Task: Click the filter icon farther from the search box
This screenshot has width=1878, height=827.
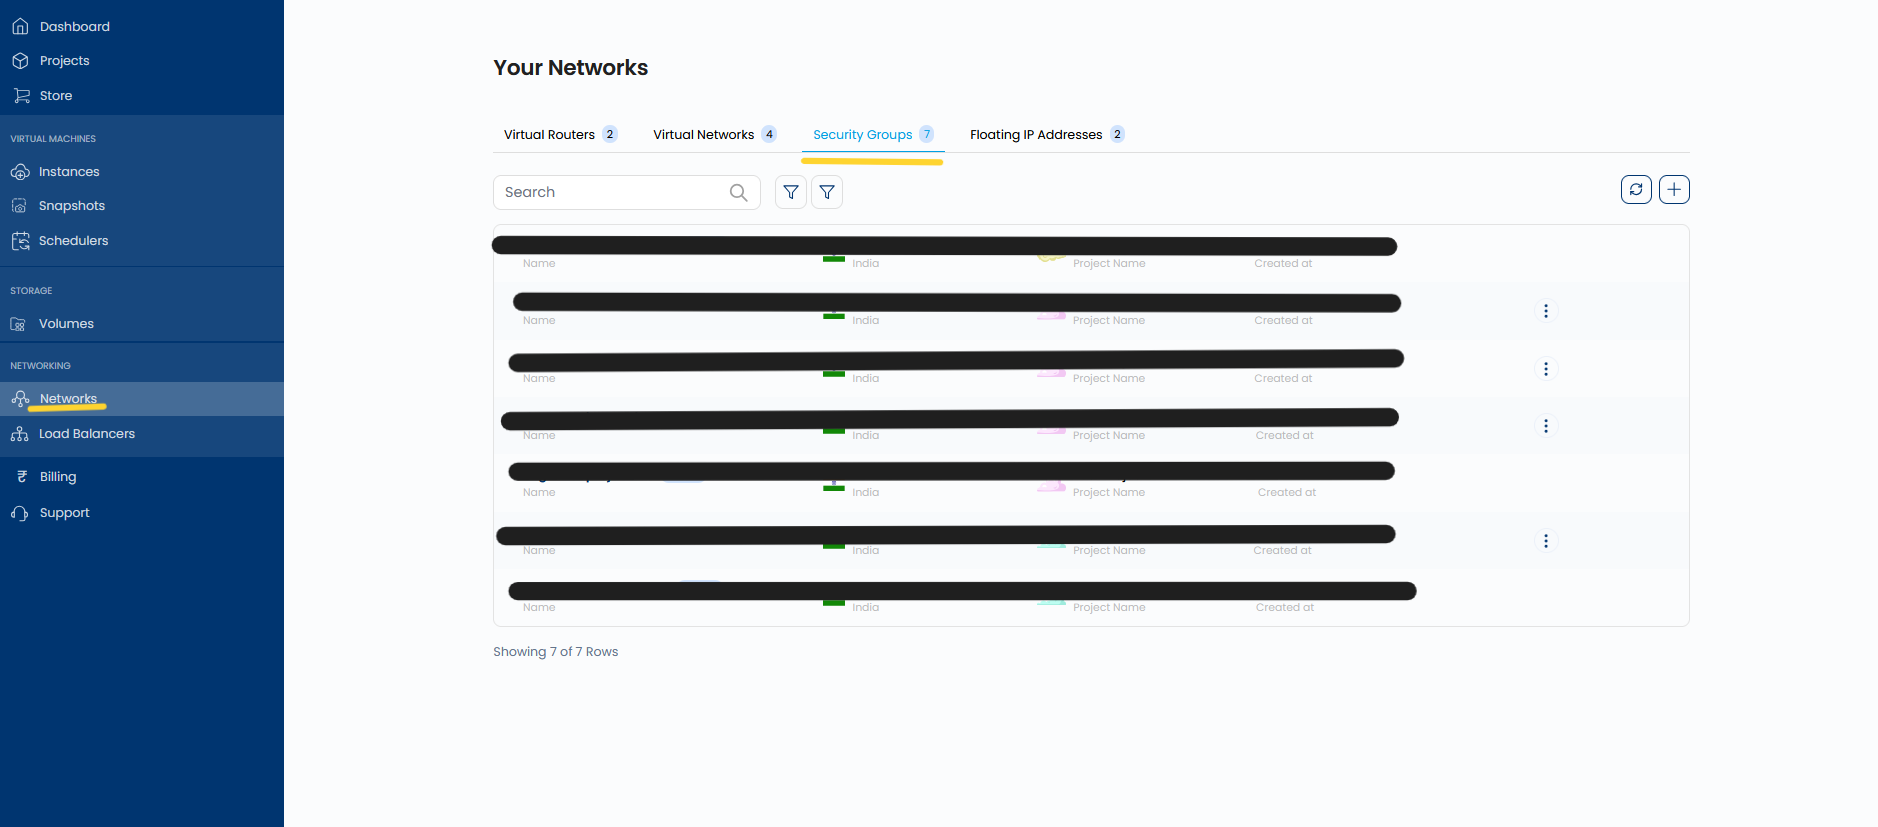Action: tap(827, 192)
